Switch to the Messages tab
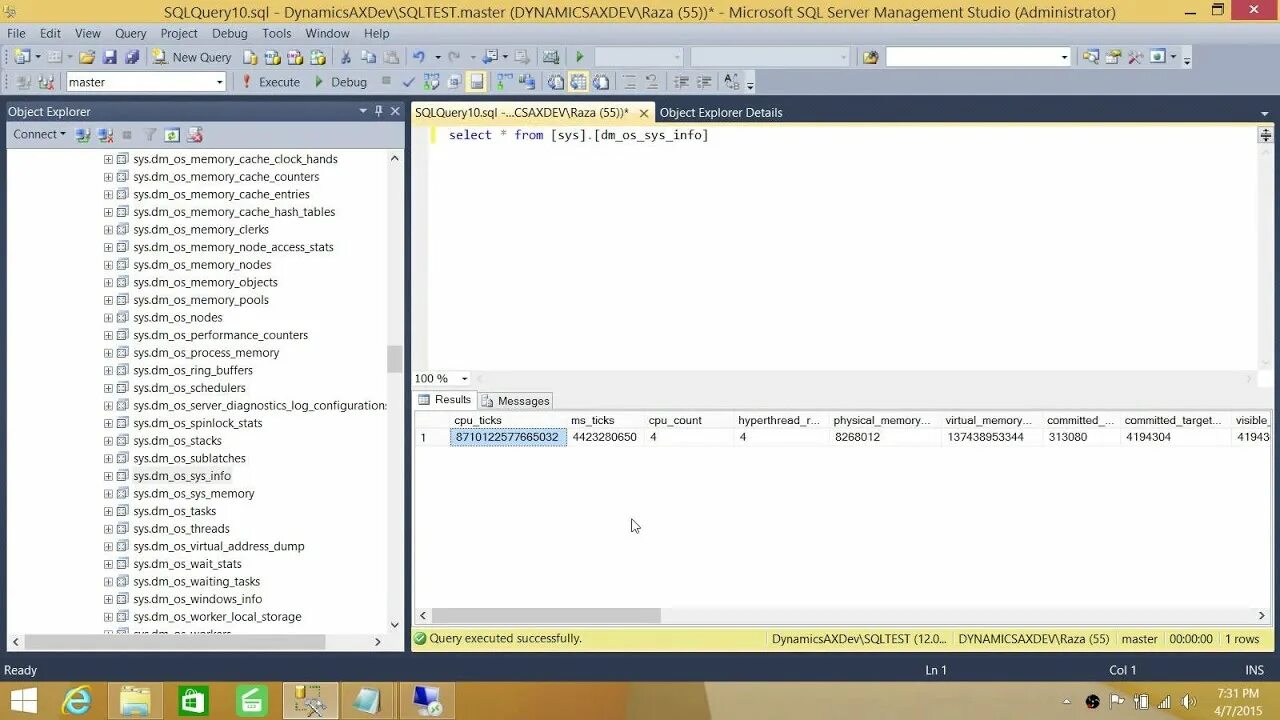This screenshot has height=720, width=1280. (x=515, y=401)
